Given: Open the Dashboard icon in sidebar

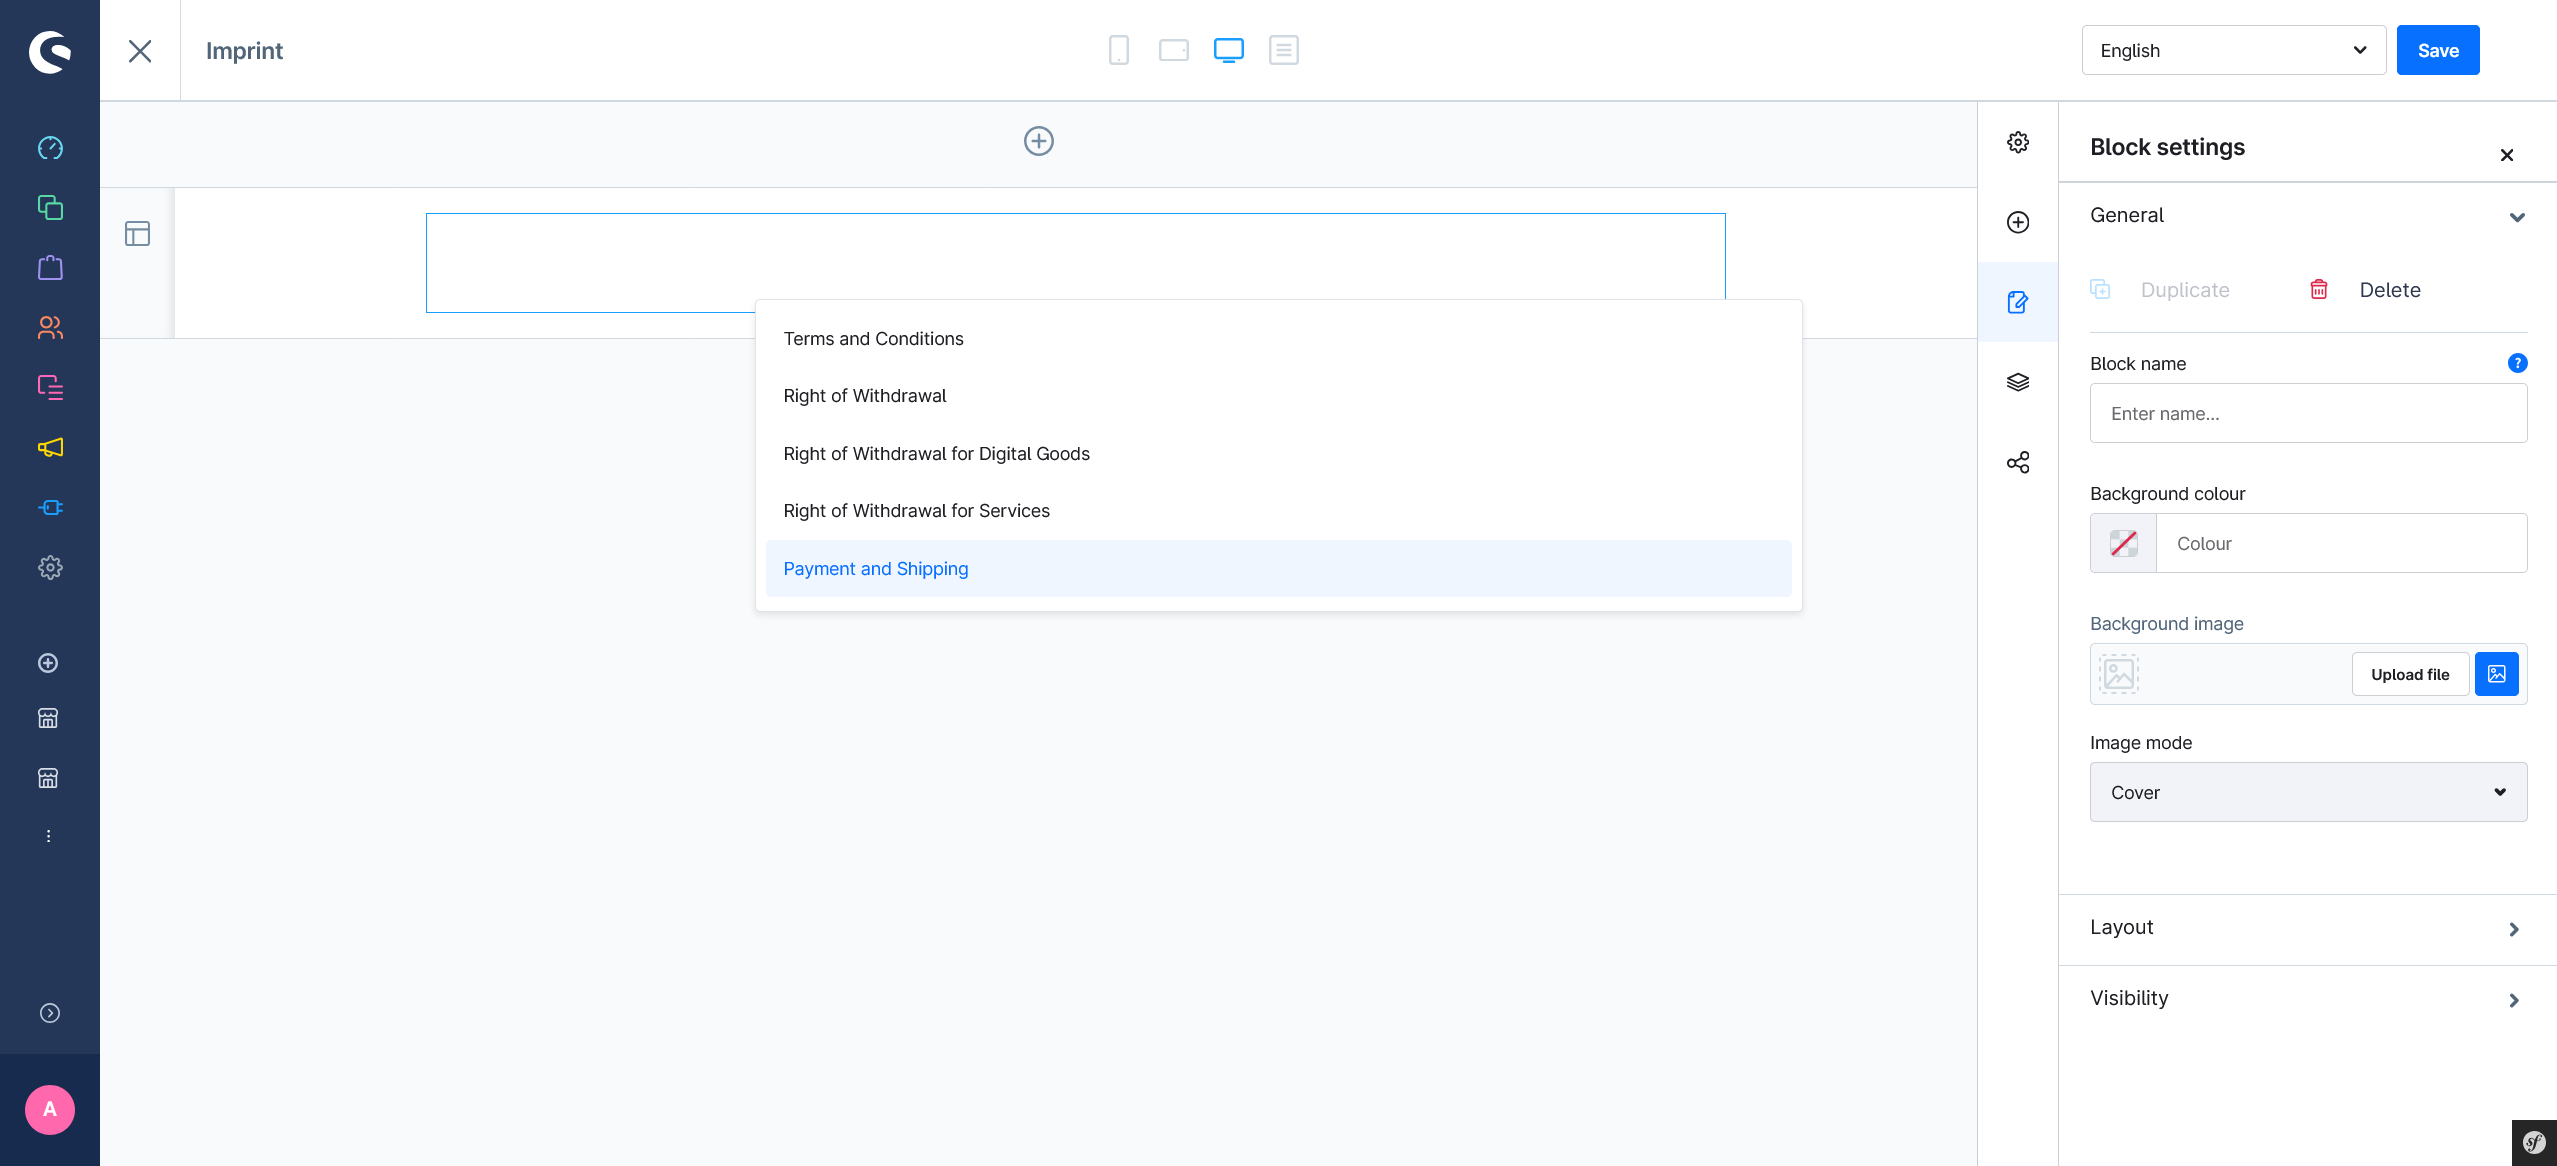Looking at the screenshot, I should pyautogui.click(x=50, y=148).
